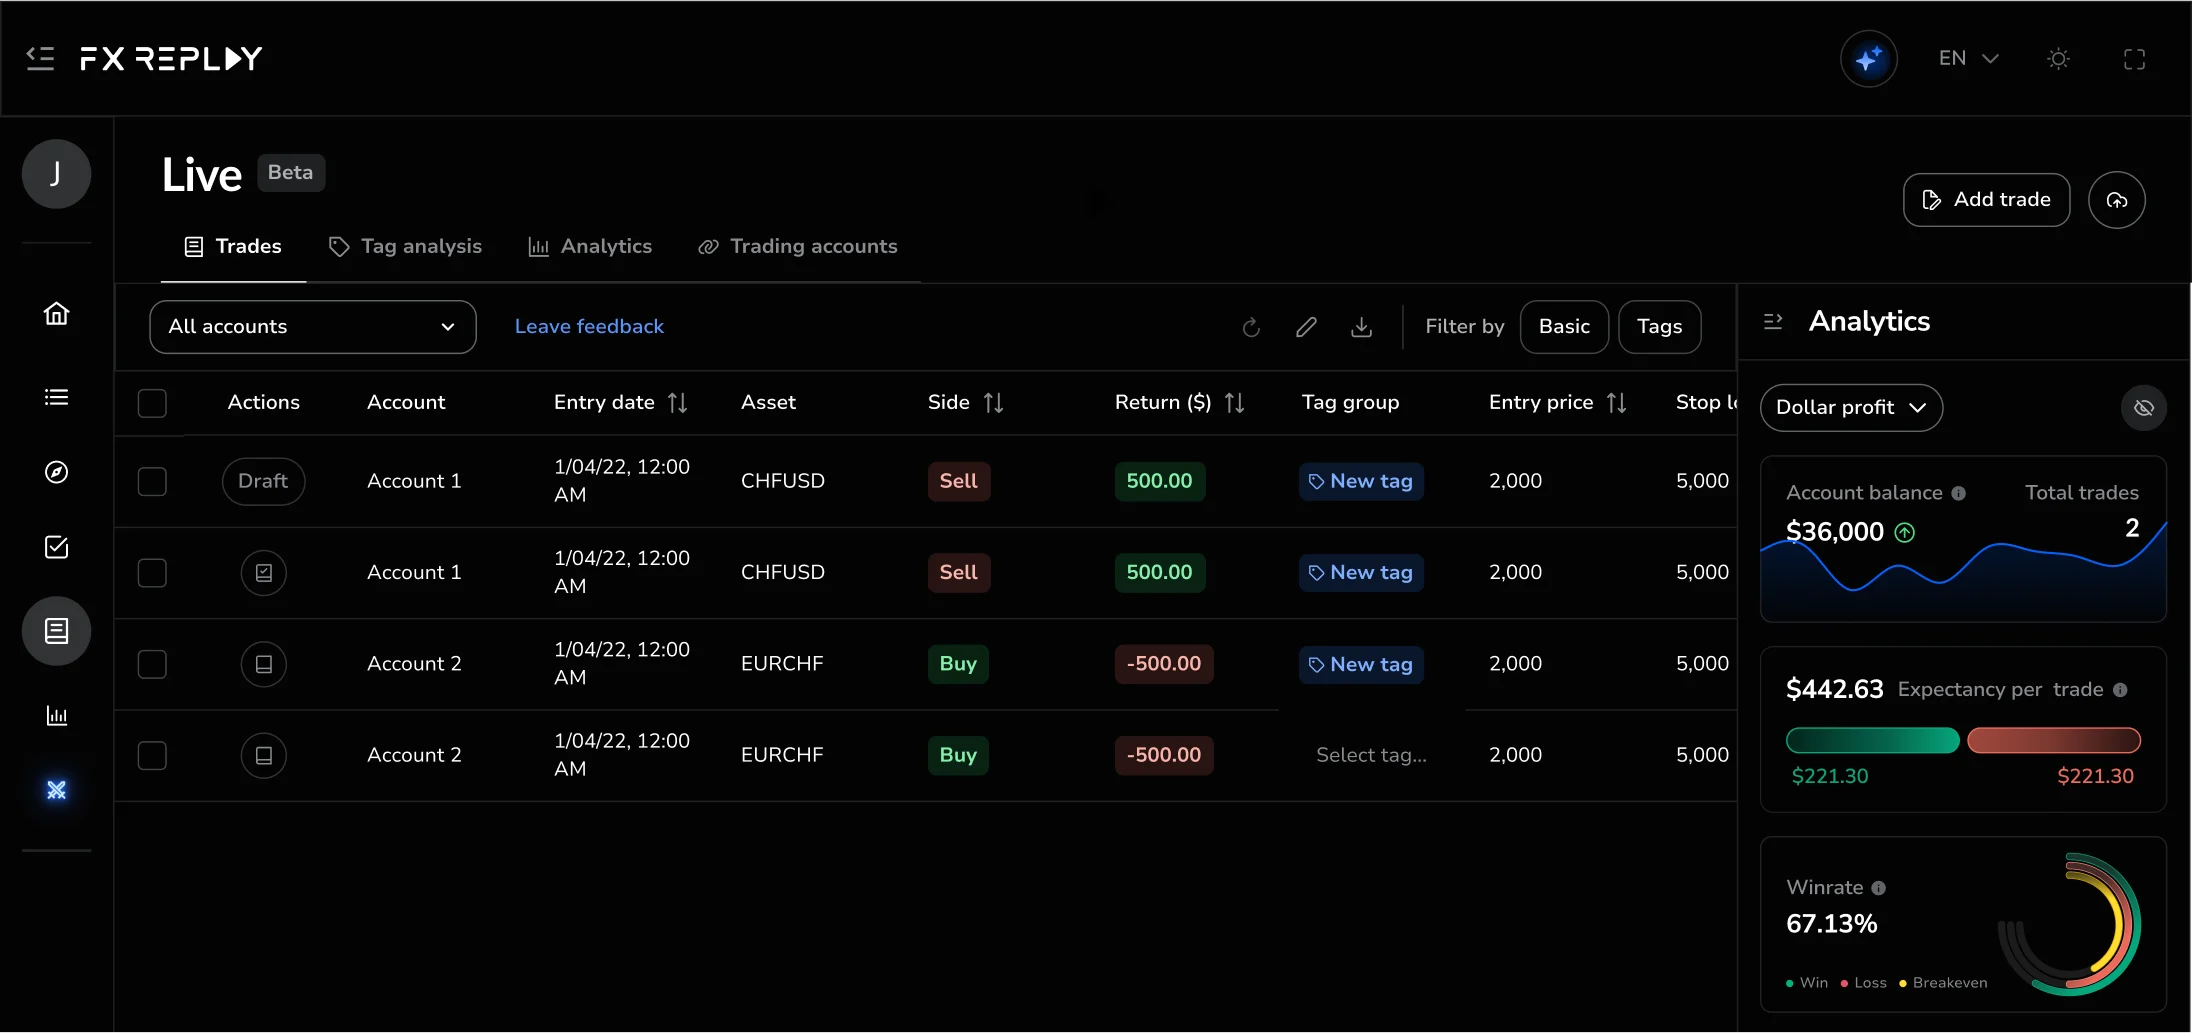Check the first Account 2 row checkbox
This screenshot has height=1033, width=2192.
pyautogui.click(x=152, y=664)
